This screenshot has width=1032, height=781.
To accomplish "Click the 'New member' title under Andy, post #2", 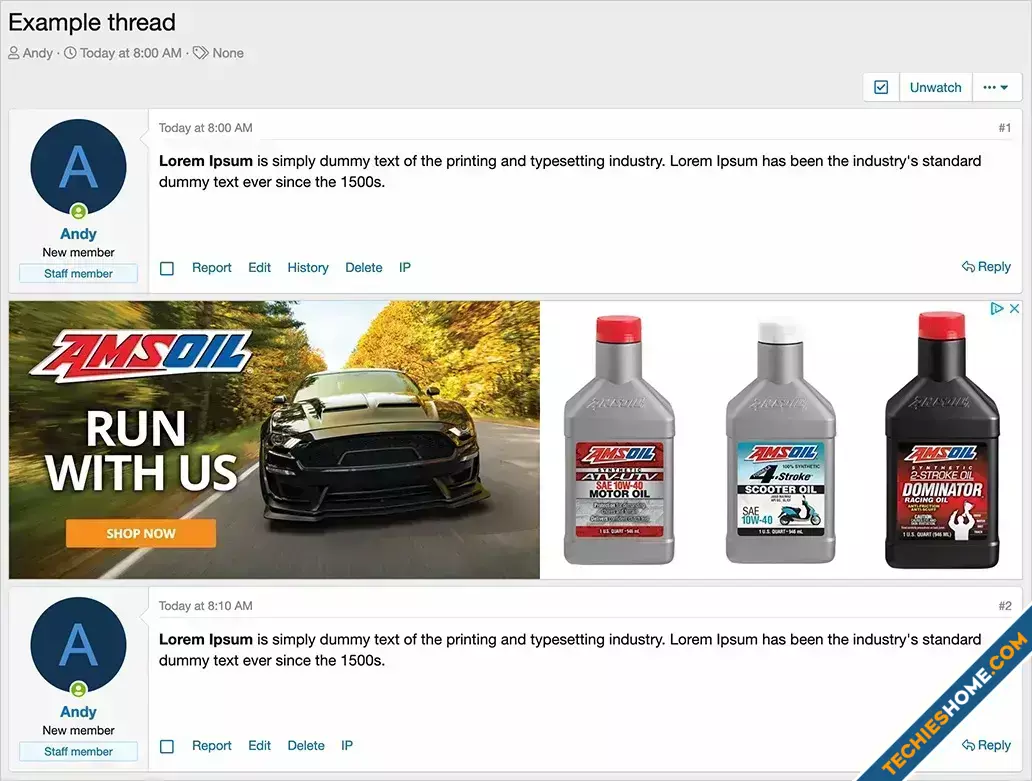I will coord(78,730).
